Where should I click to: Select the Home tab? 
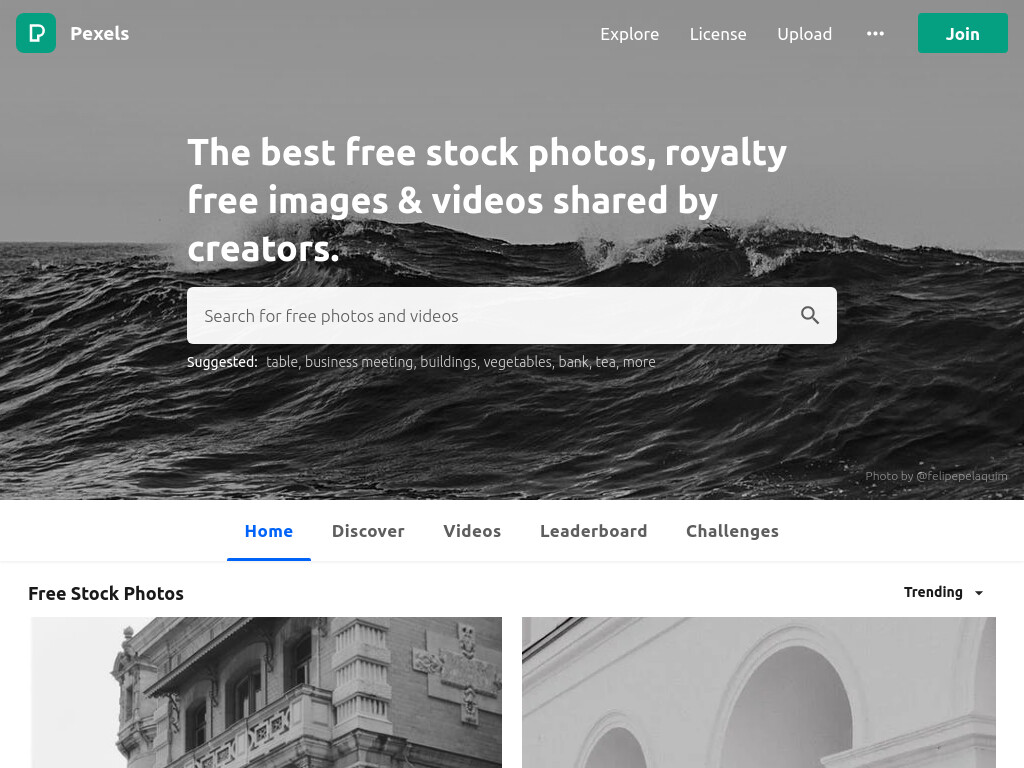pyautogui.click(x=268, y=531)
